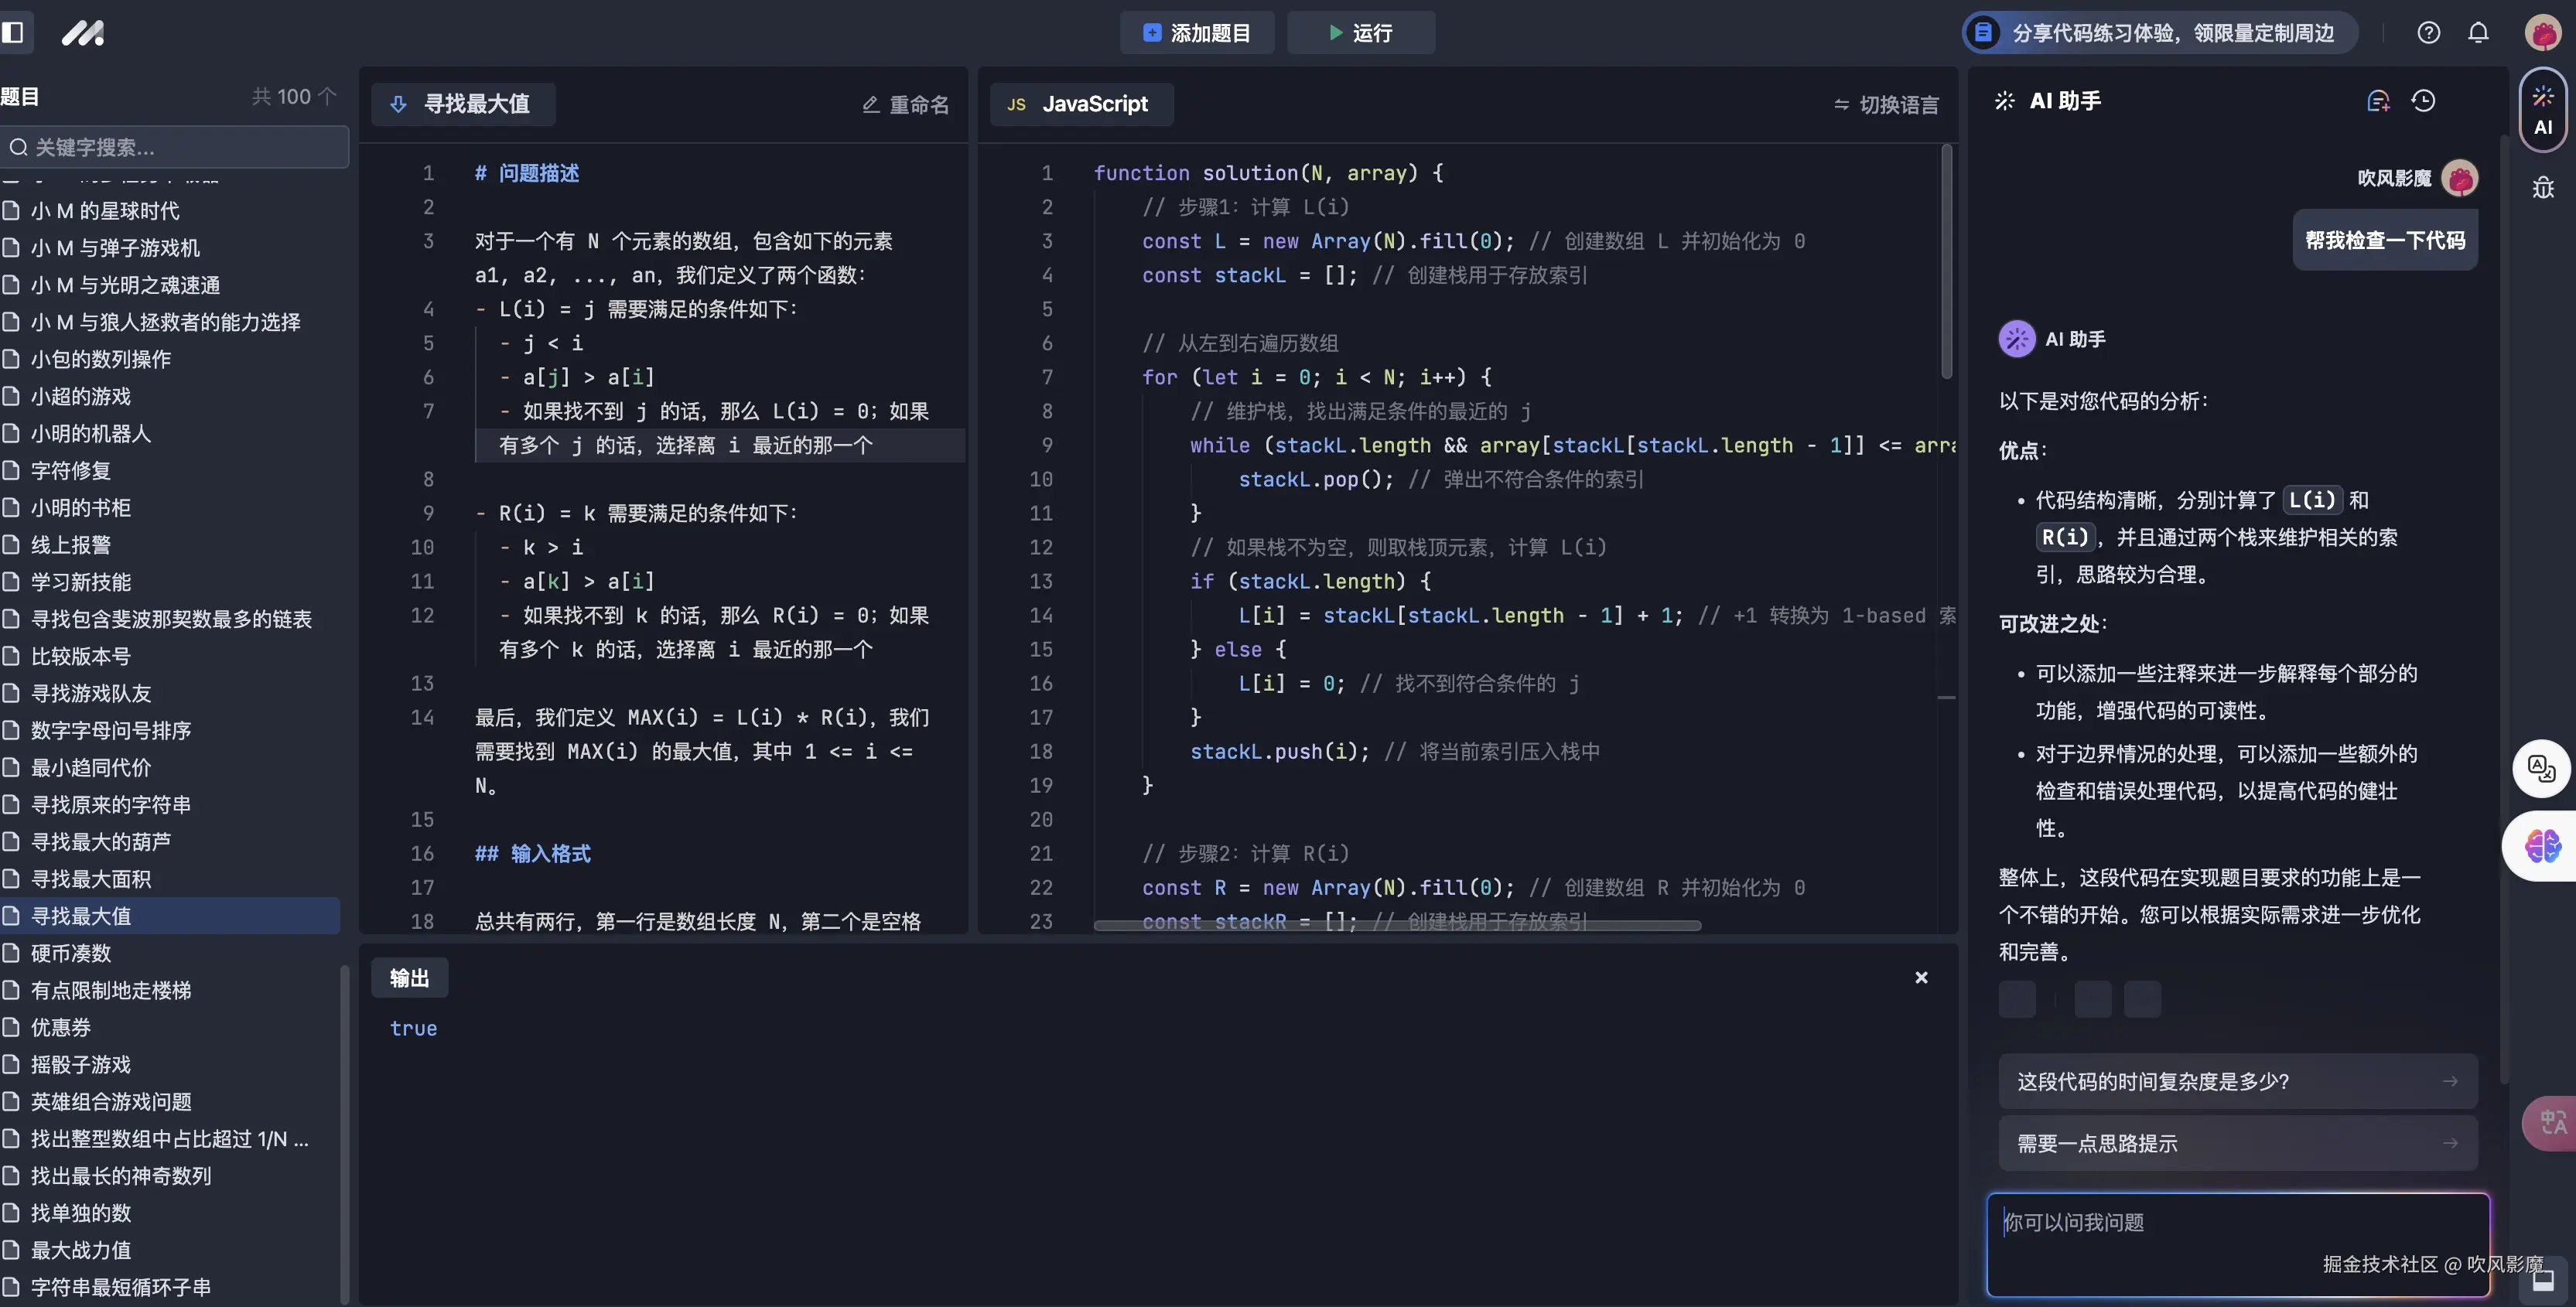The height and width of the screenshot is (1307, 2576).
Task: Open the translate tool icon
Action: (2541, 768)
